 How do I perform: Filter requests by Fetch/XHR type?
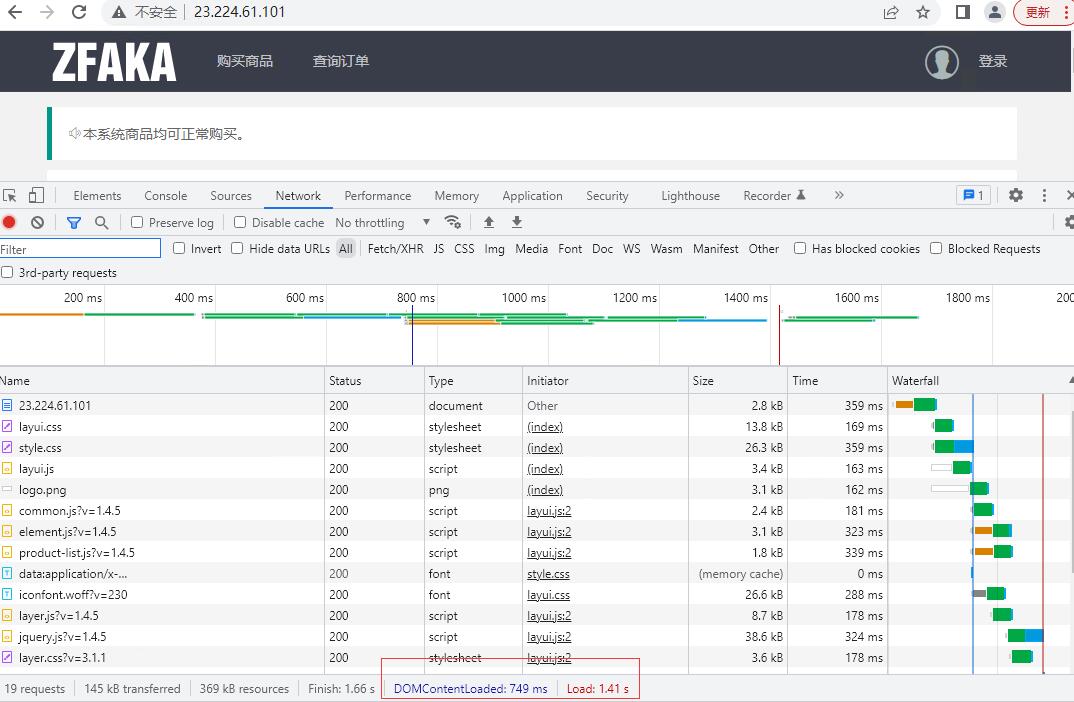[x=395, y=249]
